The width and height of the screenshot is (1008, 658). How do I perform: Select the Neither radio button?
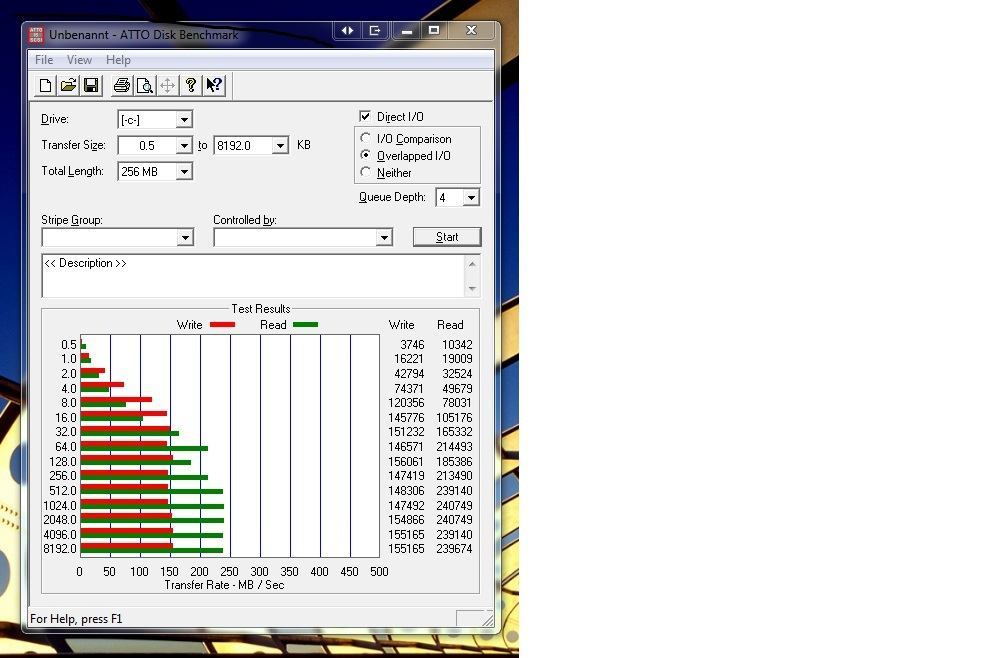(x=366, y=172)
